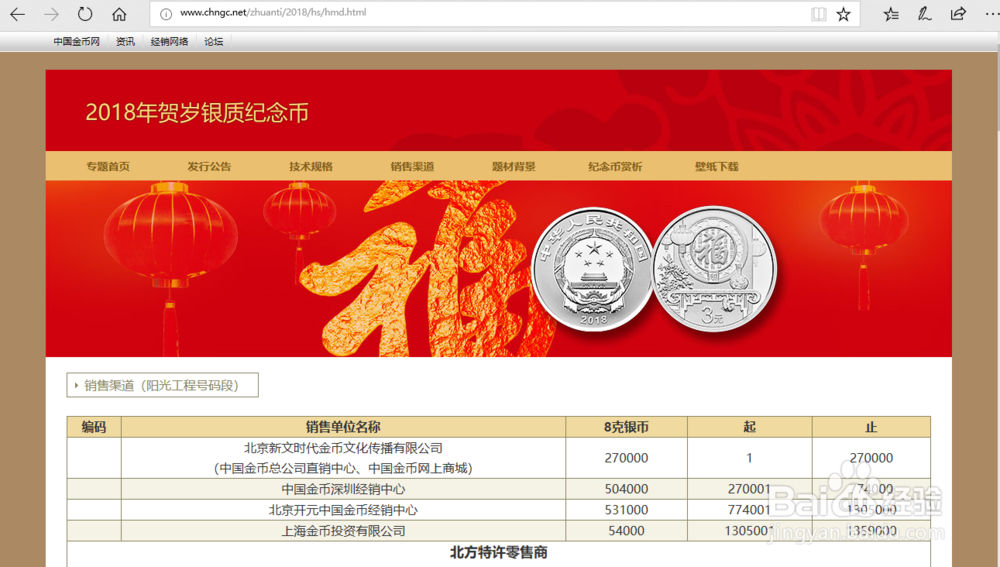Open the favorites hub
Viewport: 1000px width, 567px height.
click(891, 14)
